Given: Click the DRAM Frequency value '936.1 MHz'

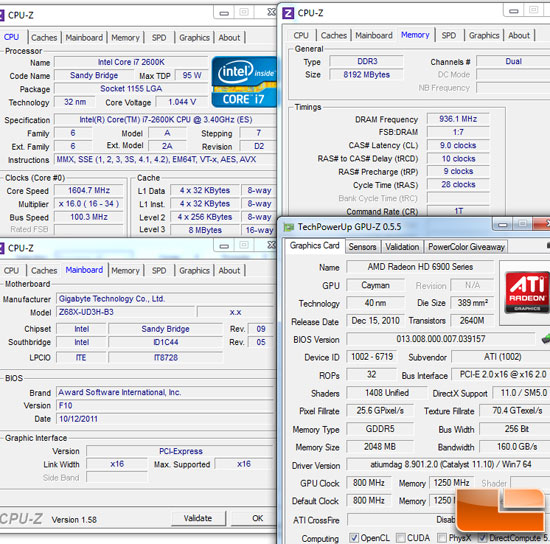Looking at the screenshot, I should pos(458,119).
